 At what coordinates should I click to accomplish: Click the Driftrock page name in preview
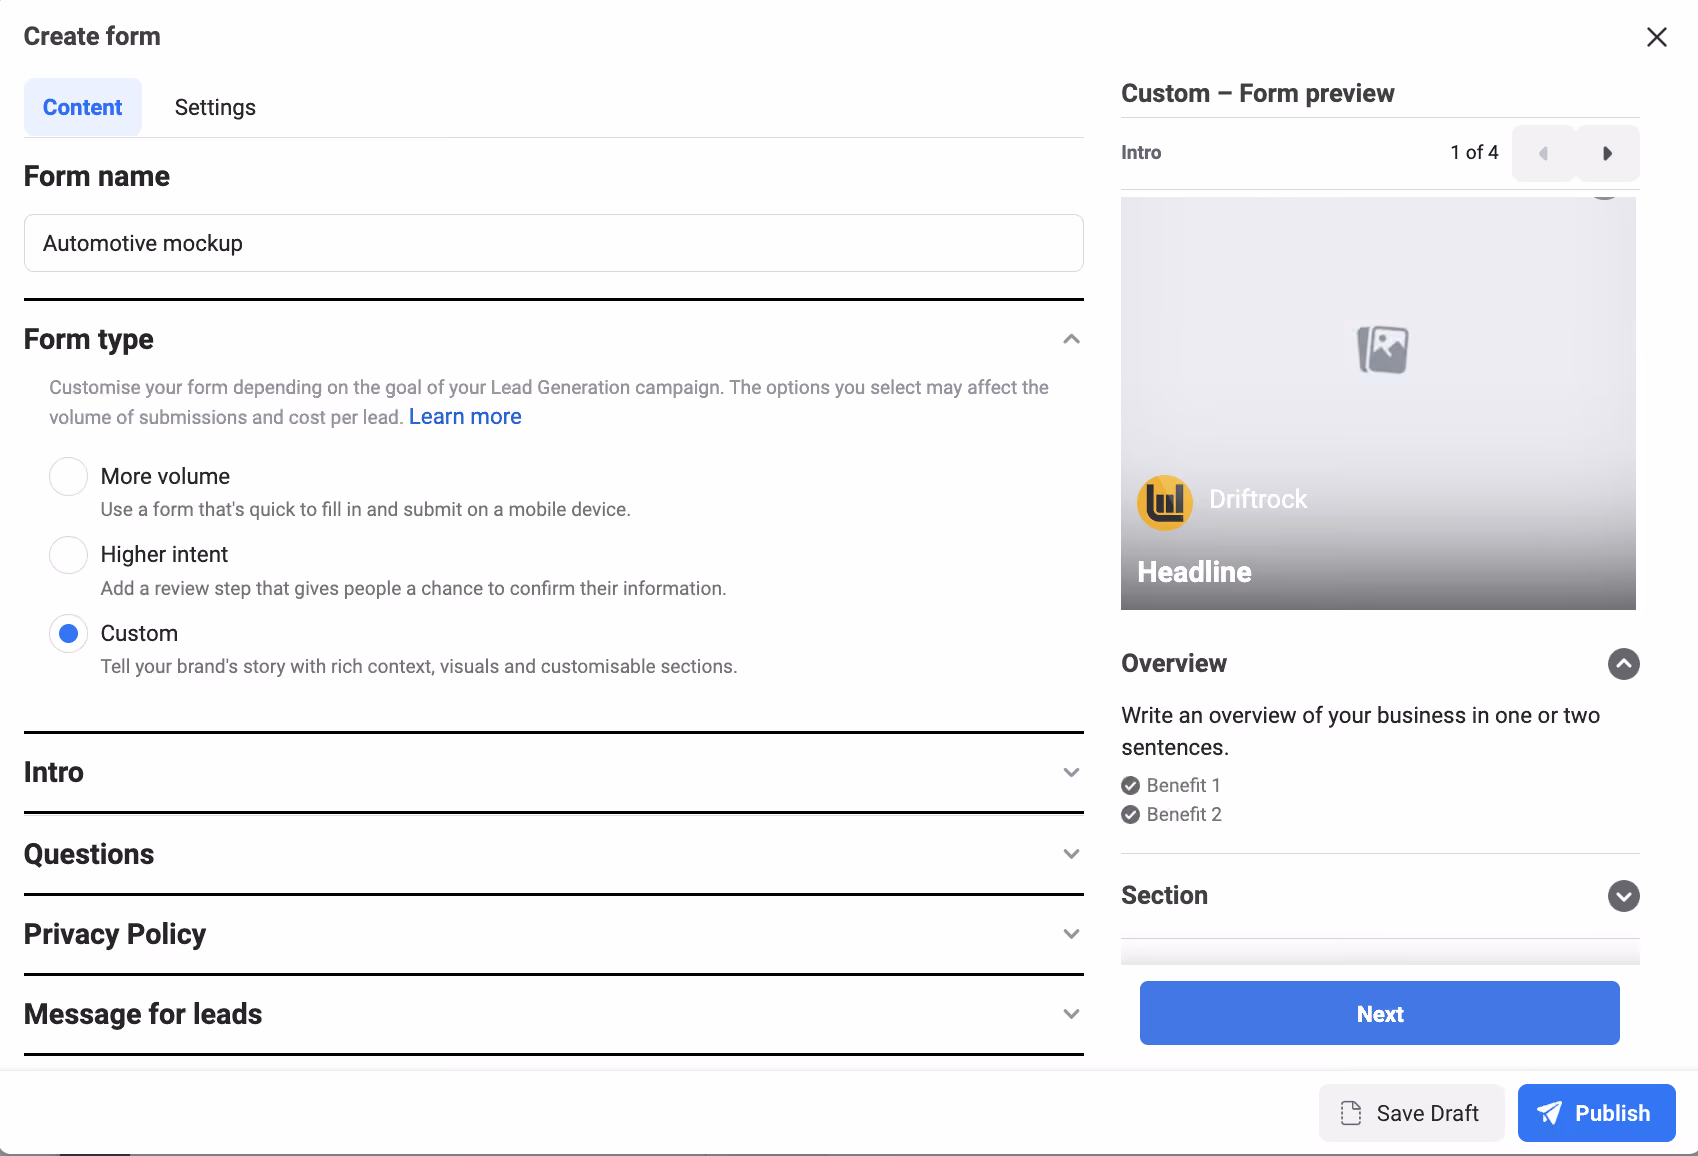click(x=1258, y=499)
